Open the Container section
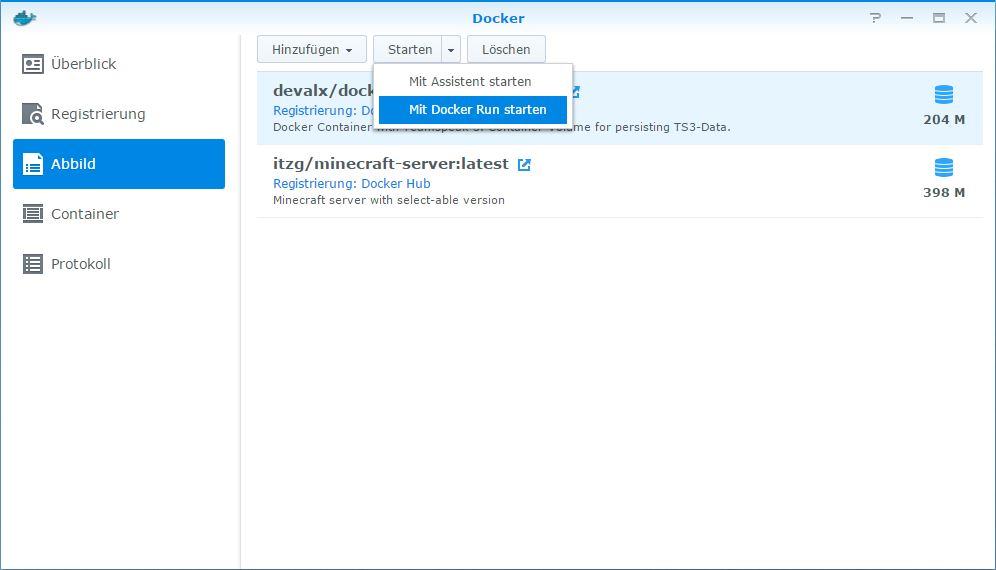This screenshot has height=570, width=996. pyautogui.click(x=119, y=214)
